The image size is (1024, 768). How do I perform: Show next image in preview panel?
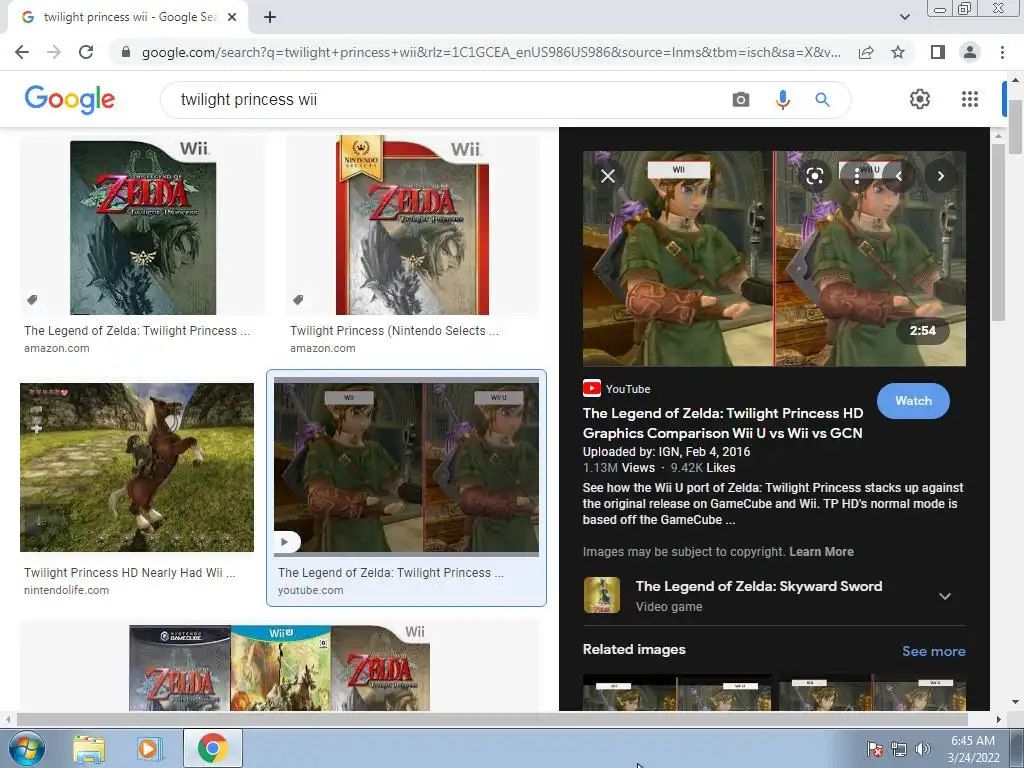(x=940, y=176)
